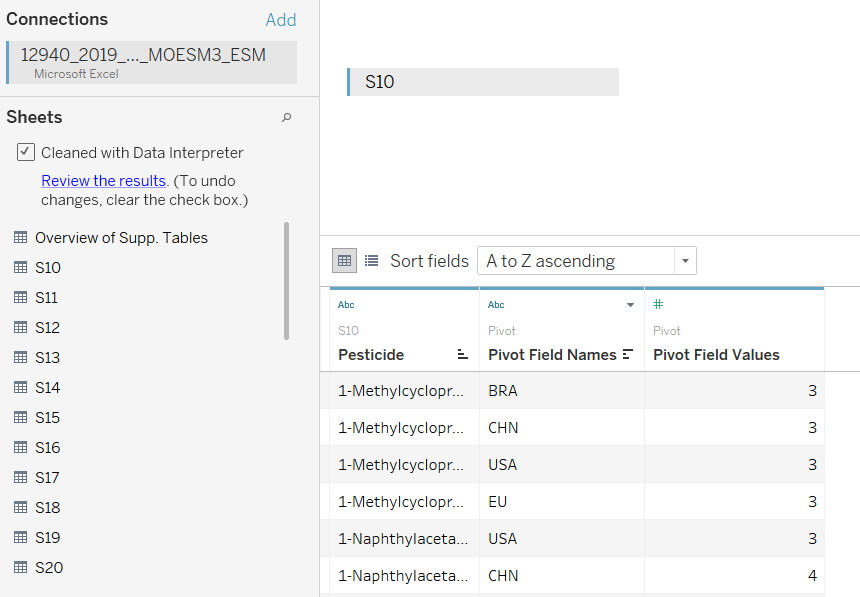The height and width of the screenshot is (597, 860).
Task: Change the Pesticide column's Abc data type icon
Action: (346, 305)
